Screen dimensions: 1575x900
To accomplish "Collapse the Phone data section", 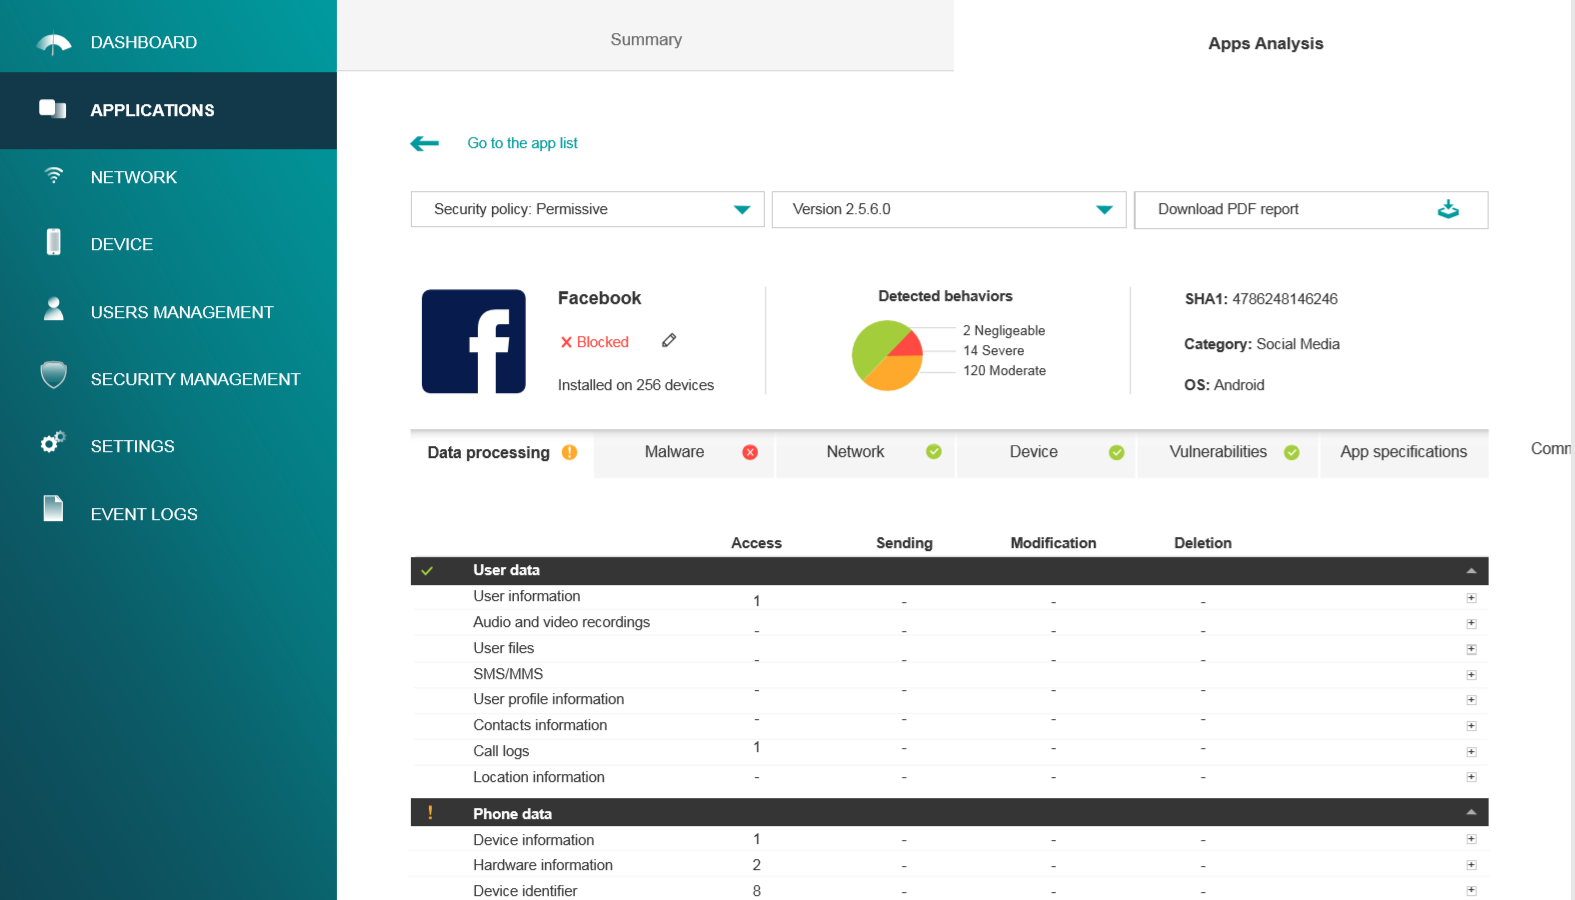I will (1471, 813).
